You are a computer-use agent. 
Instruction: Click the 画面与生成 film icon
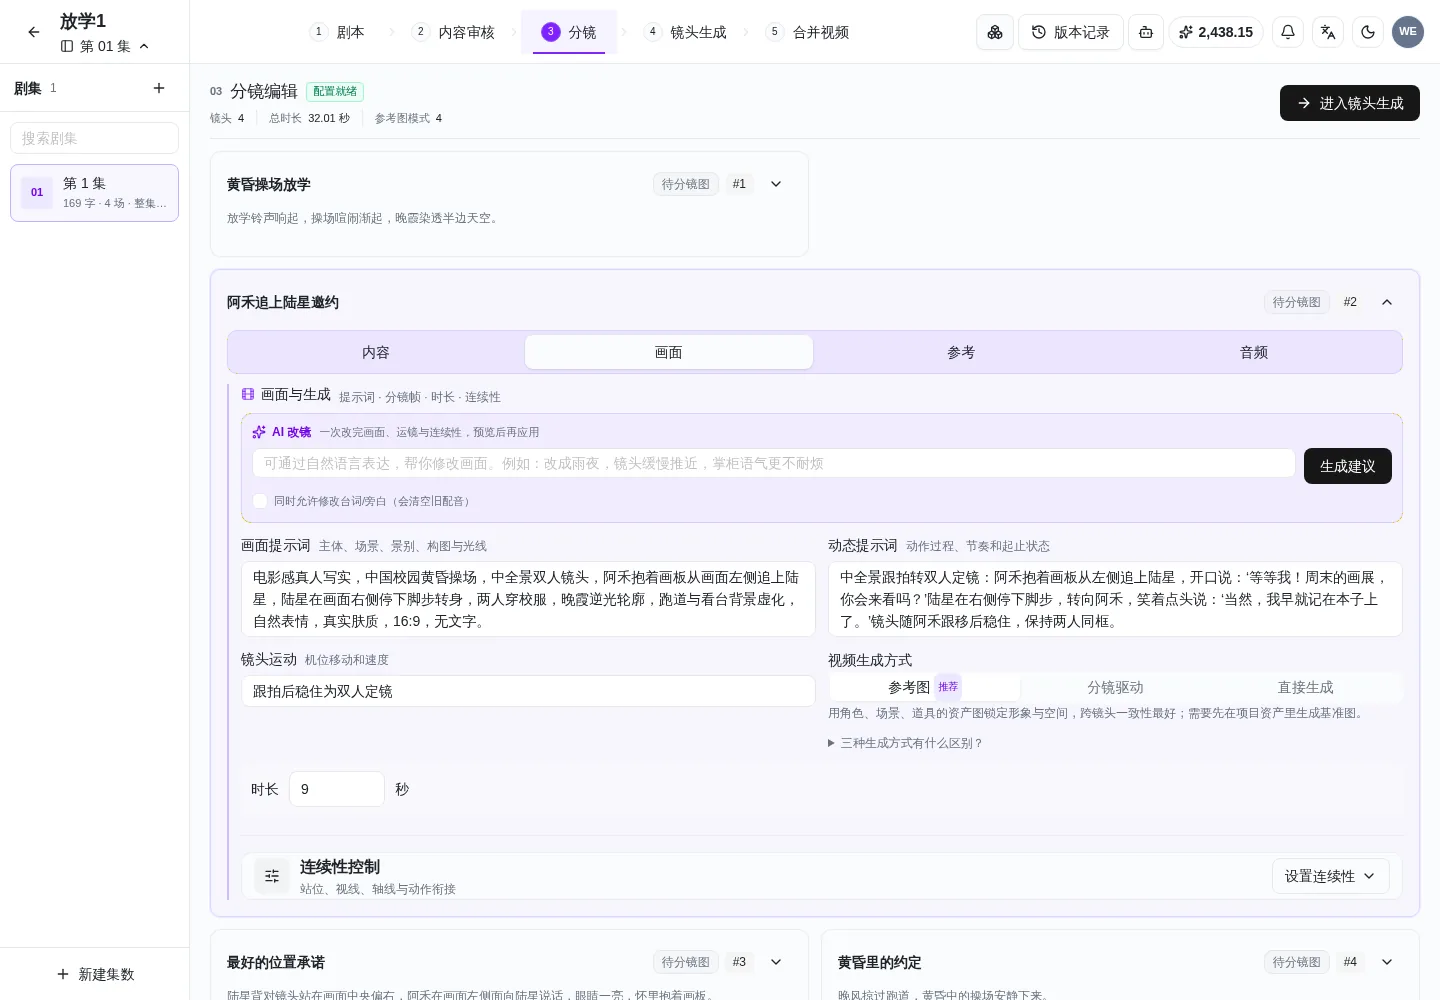pyautogui.click(x=248, y=395)
